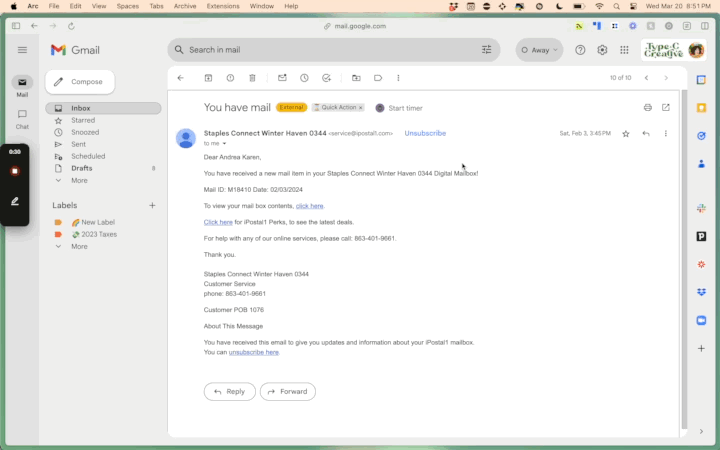Open the Archive menu in the menu bar
The height and width of the screenshot is (450, 720).
[x=185, y=6]
